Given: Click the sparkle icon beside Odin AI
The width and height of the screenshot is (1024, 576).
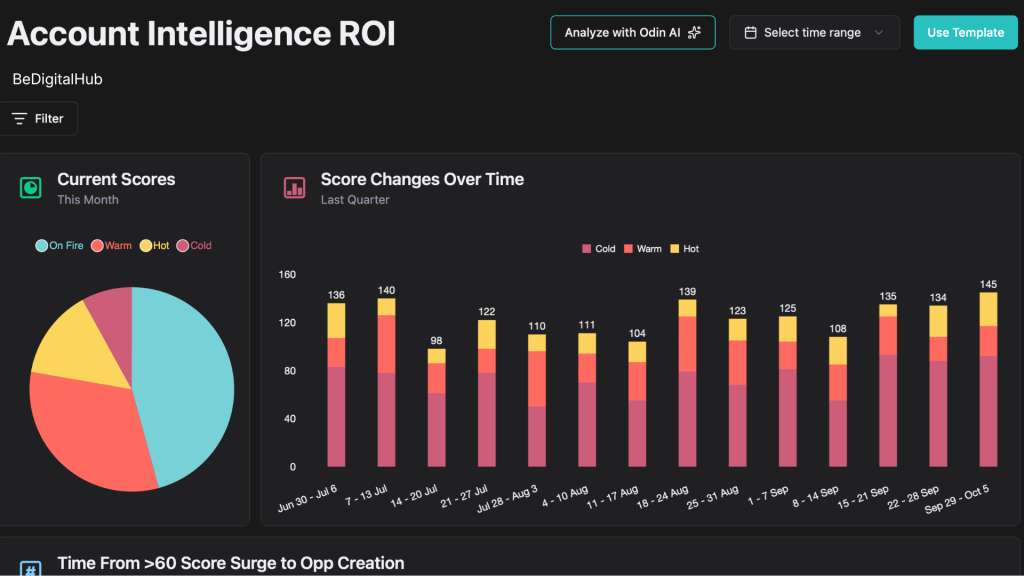Looking at the screenshot, I should click(x=694, y=32).
